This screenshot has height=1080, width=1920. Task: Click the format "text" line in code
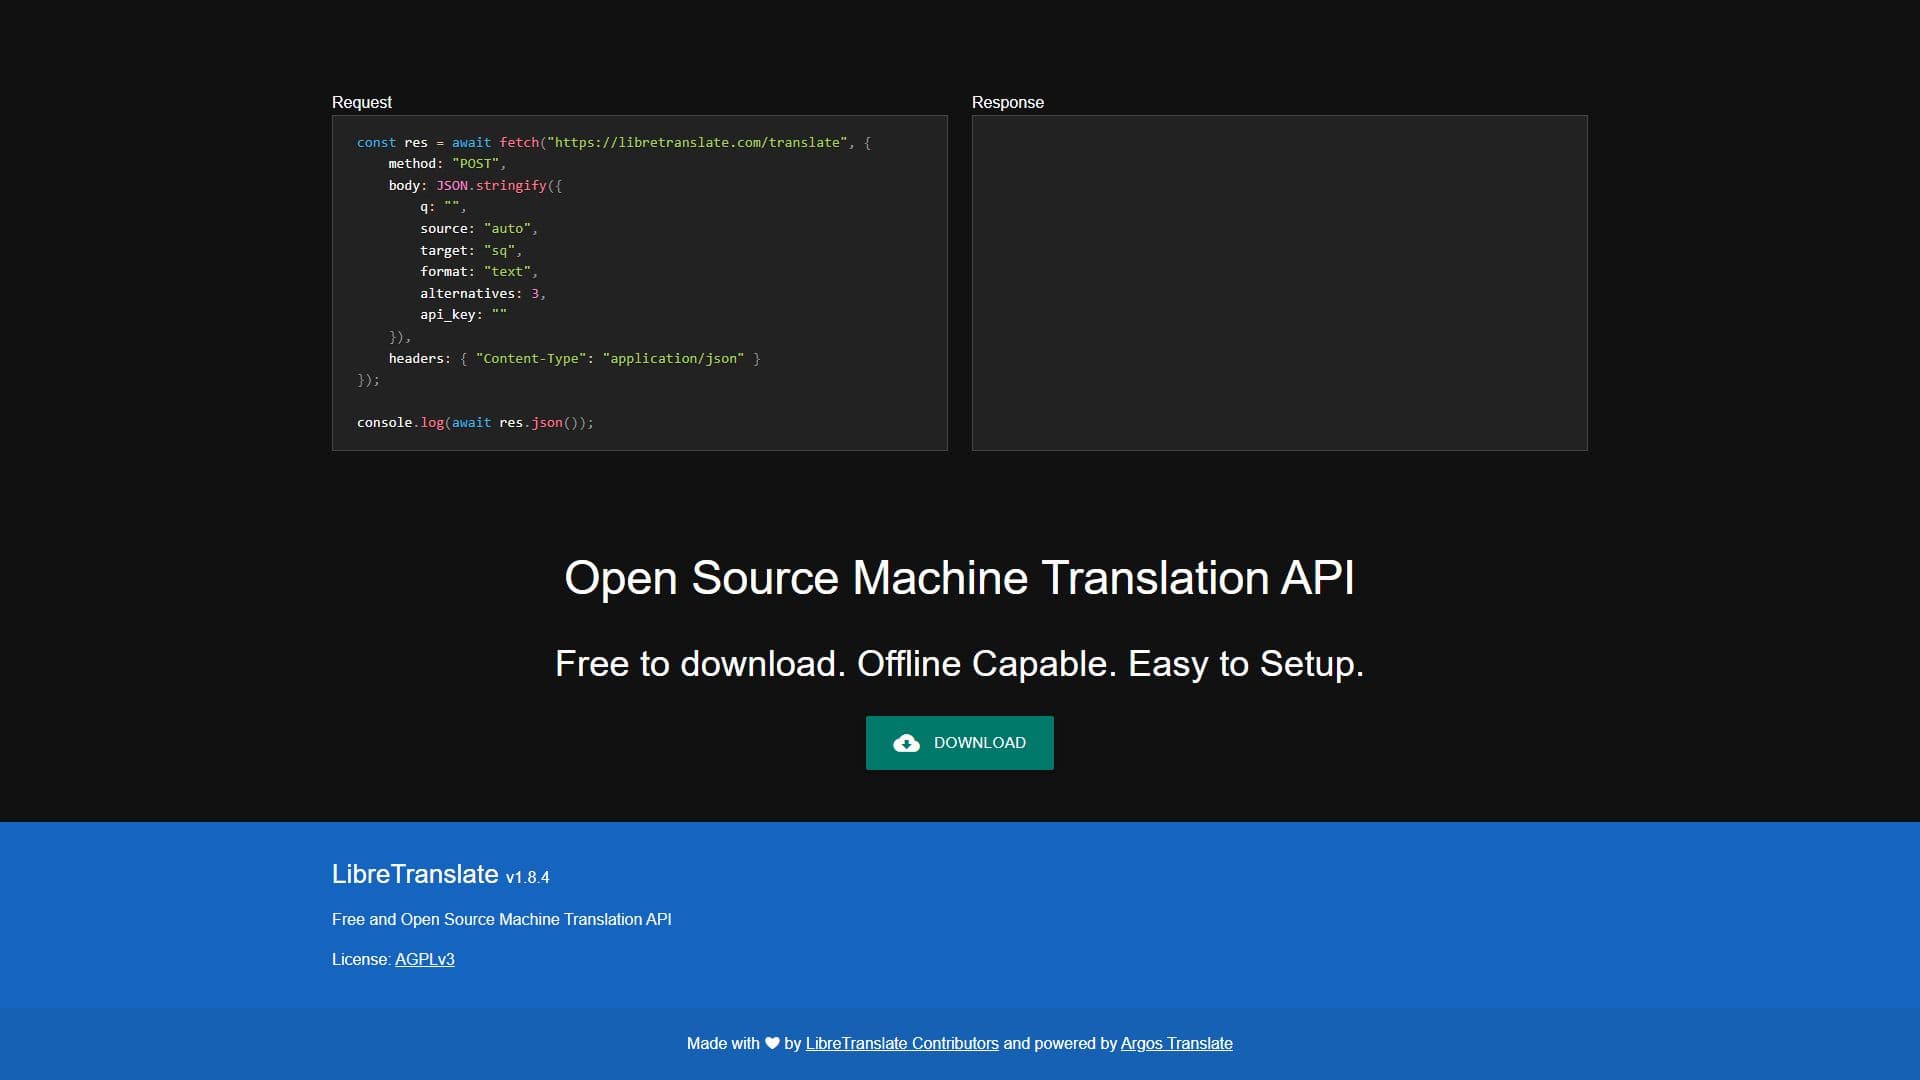point(478,272)
